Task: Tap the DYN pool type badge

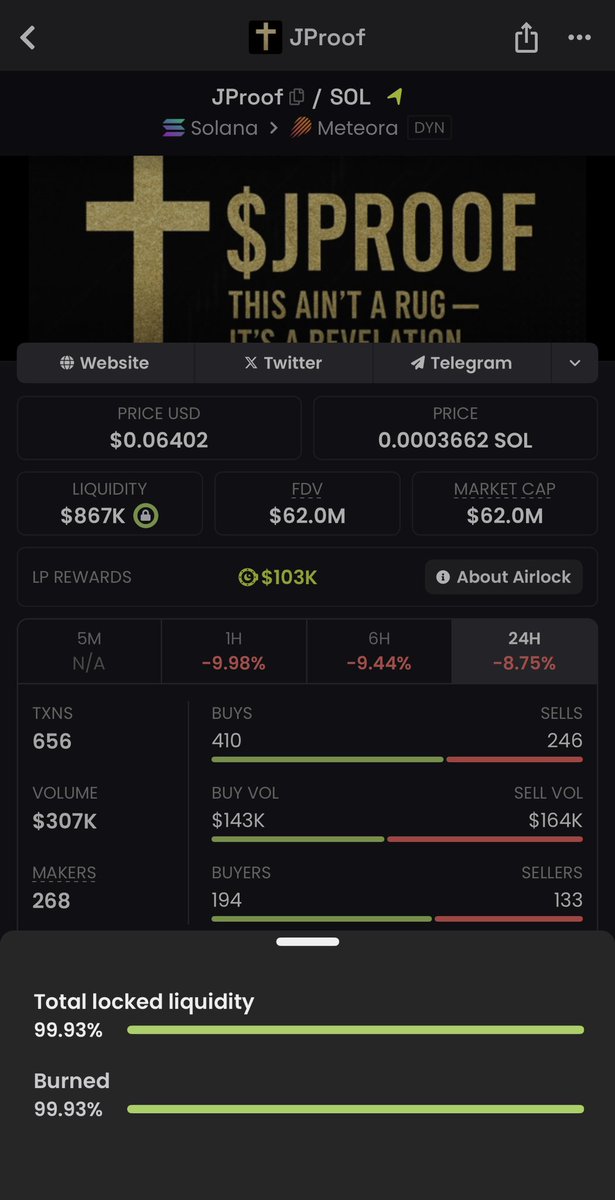Action: point(429,128)
